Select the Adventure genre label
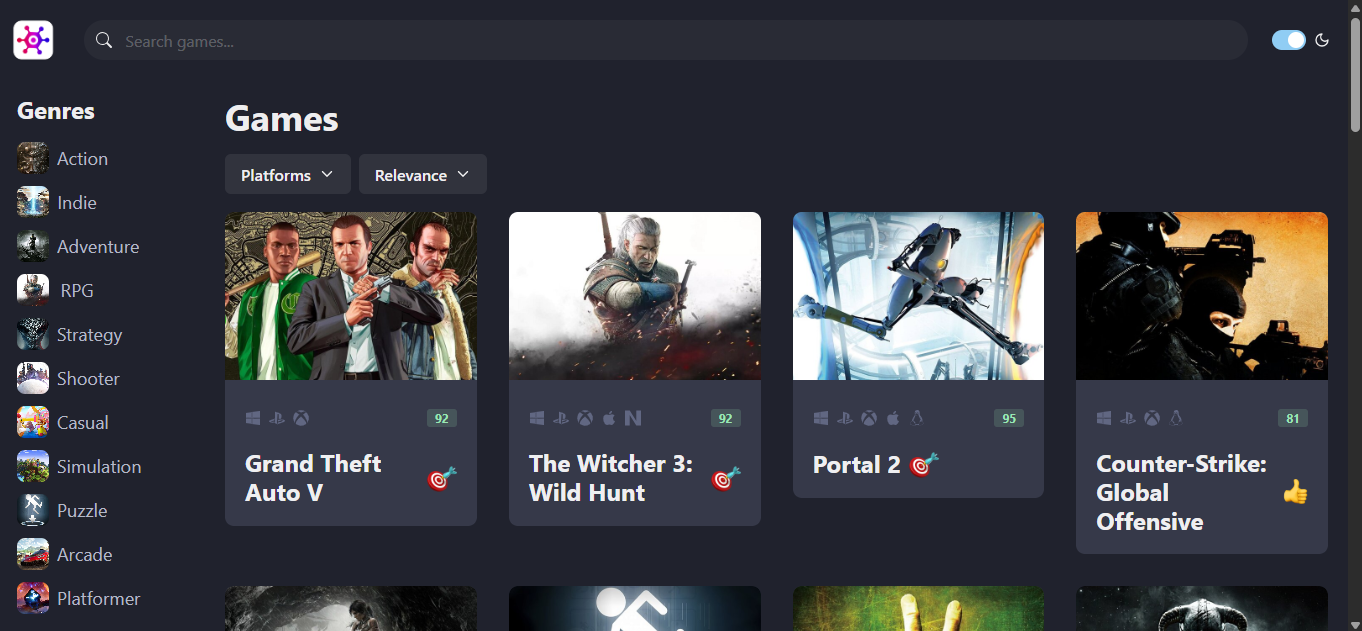This screenshot has width=1362, height=631. pos(98,247)
